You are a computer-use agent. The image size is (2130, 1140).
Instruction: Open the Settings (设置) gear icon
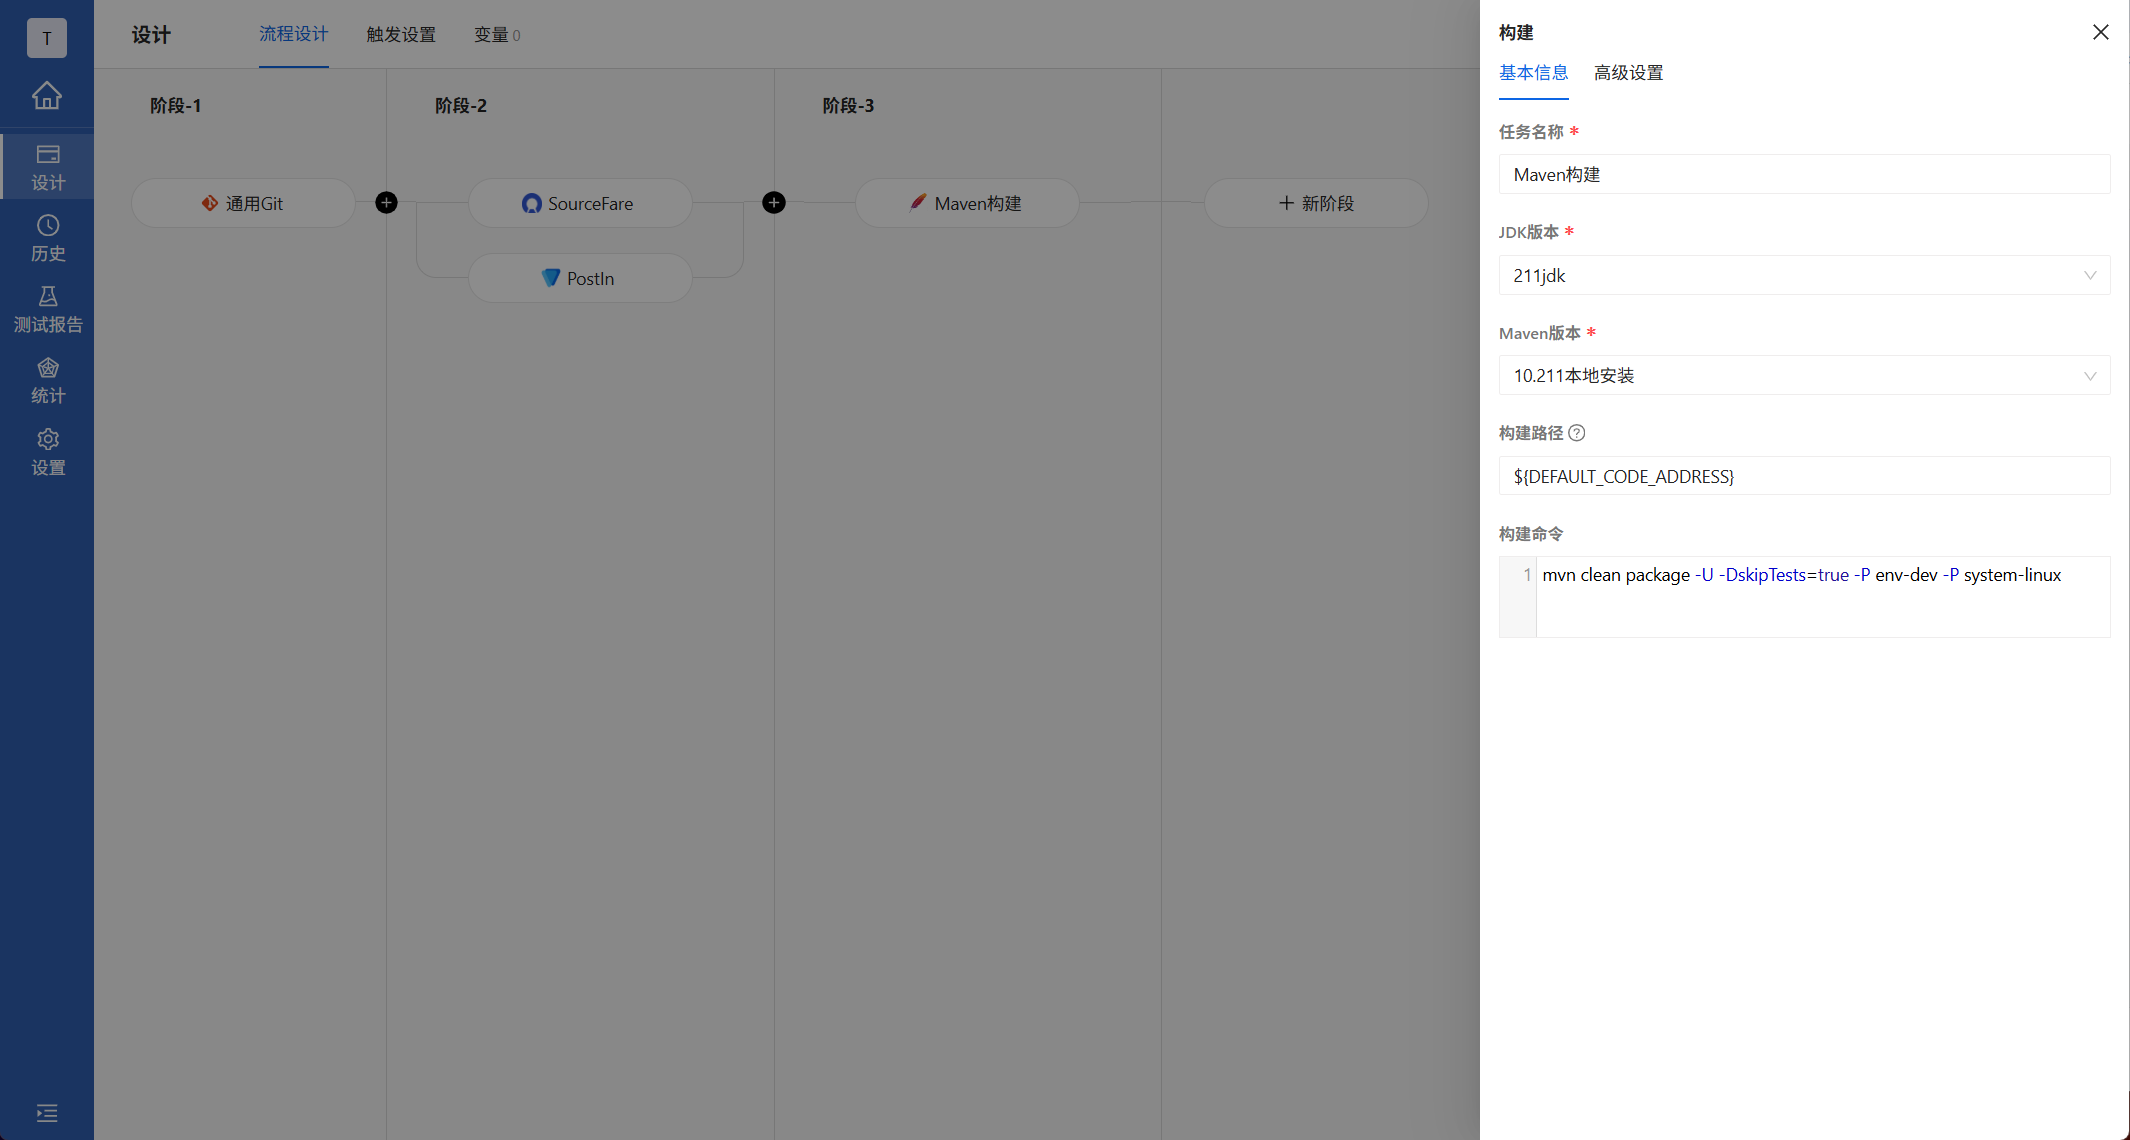coord(47,452)
